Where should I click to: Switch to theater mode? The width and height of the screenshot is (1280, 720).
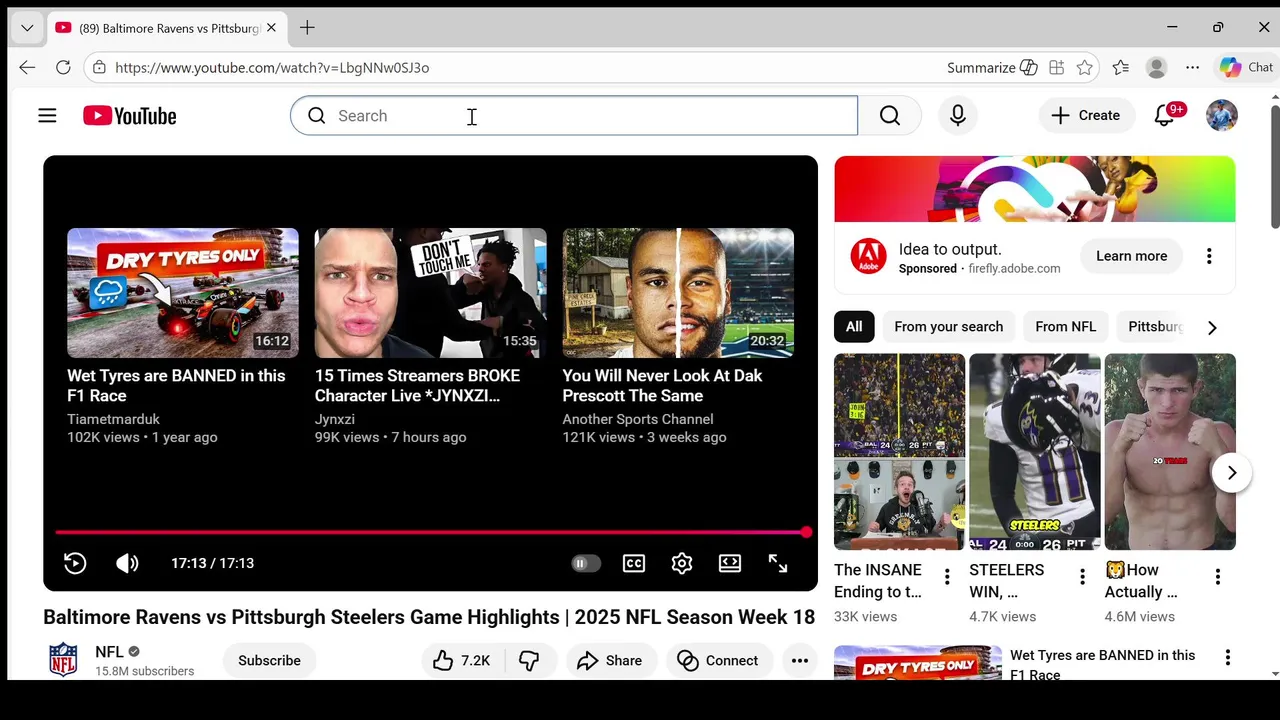[730, 563]
